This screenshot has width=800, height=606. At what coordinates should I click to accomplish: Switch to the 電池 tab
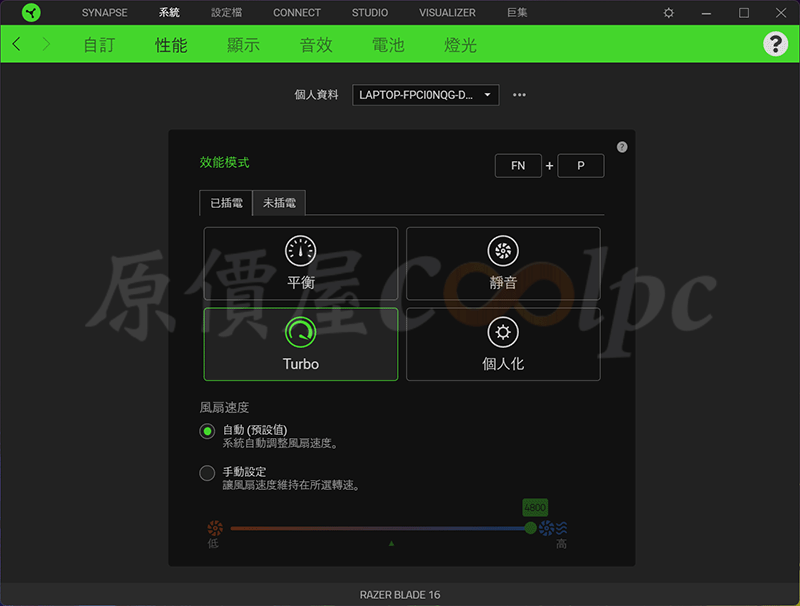pyautogui.click(x=388, y=45)
